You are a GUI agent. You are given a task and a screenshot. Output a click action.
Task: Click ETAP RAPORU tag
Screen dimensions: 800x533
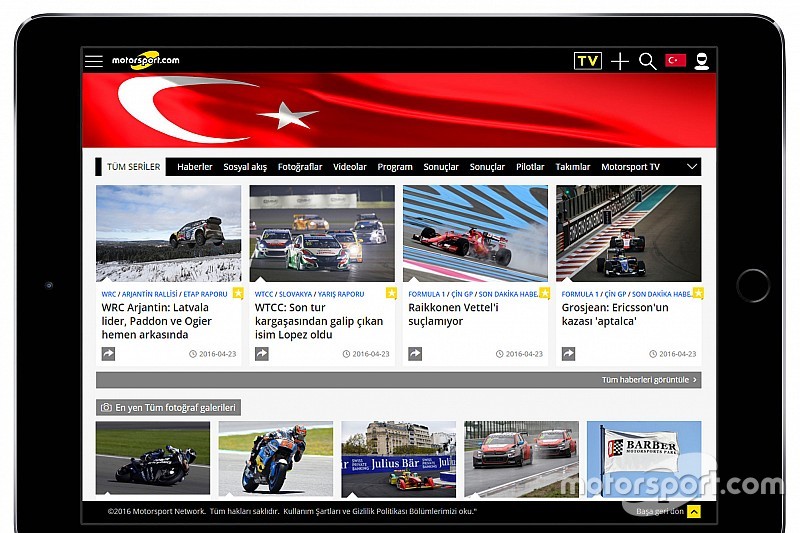tap(205, 294)
